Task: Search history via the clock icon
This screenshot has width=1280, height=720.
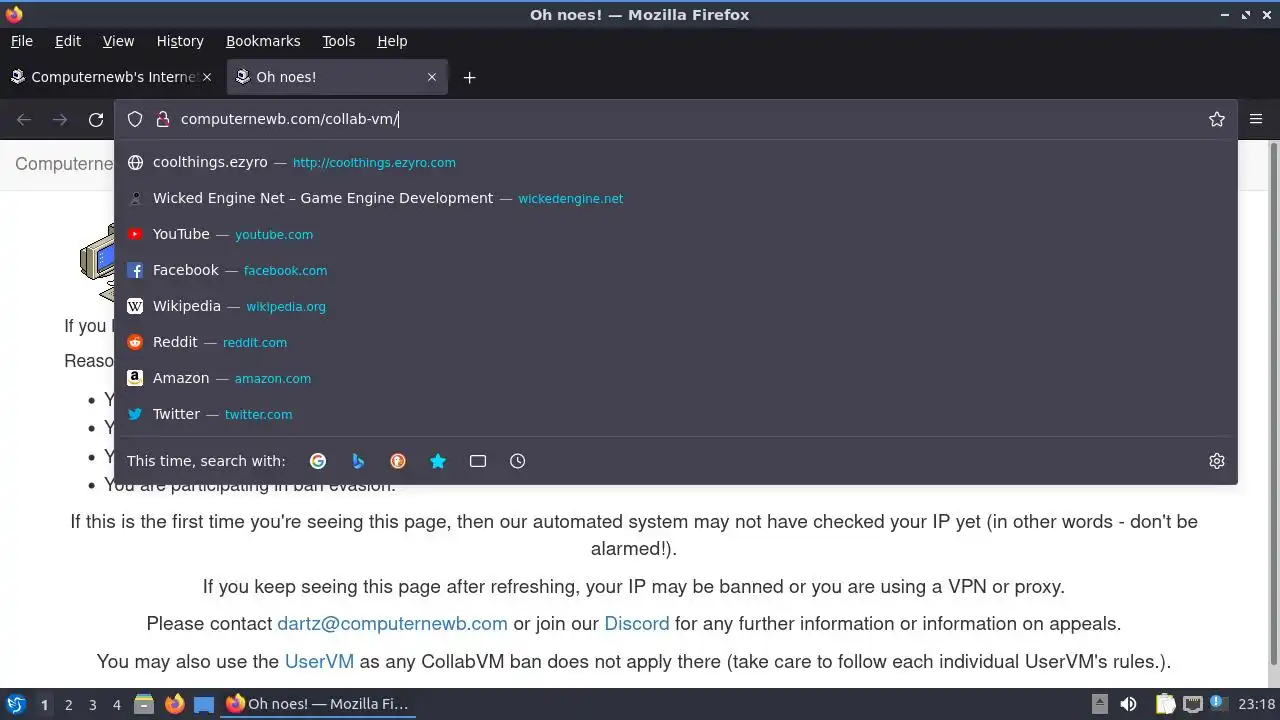Action: pyautogui.click(x=517, y=461)
